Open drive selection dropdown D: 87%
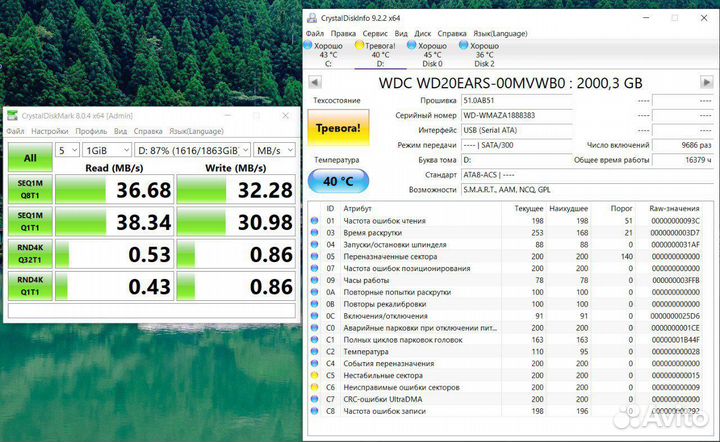Screen dimensions: 720x442 (193, 150)
